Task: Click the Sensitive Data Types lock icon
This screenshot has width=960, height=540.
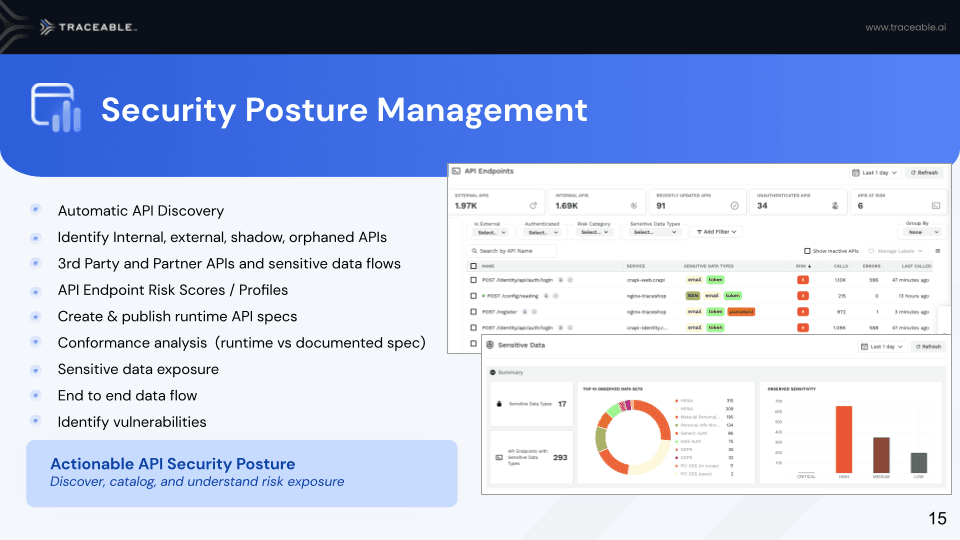Action: pos(498,404)
